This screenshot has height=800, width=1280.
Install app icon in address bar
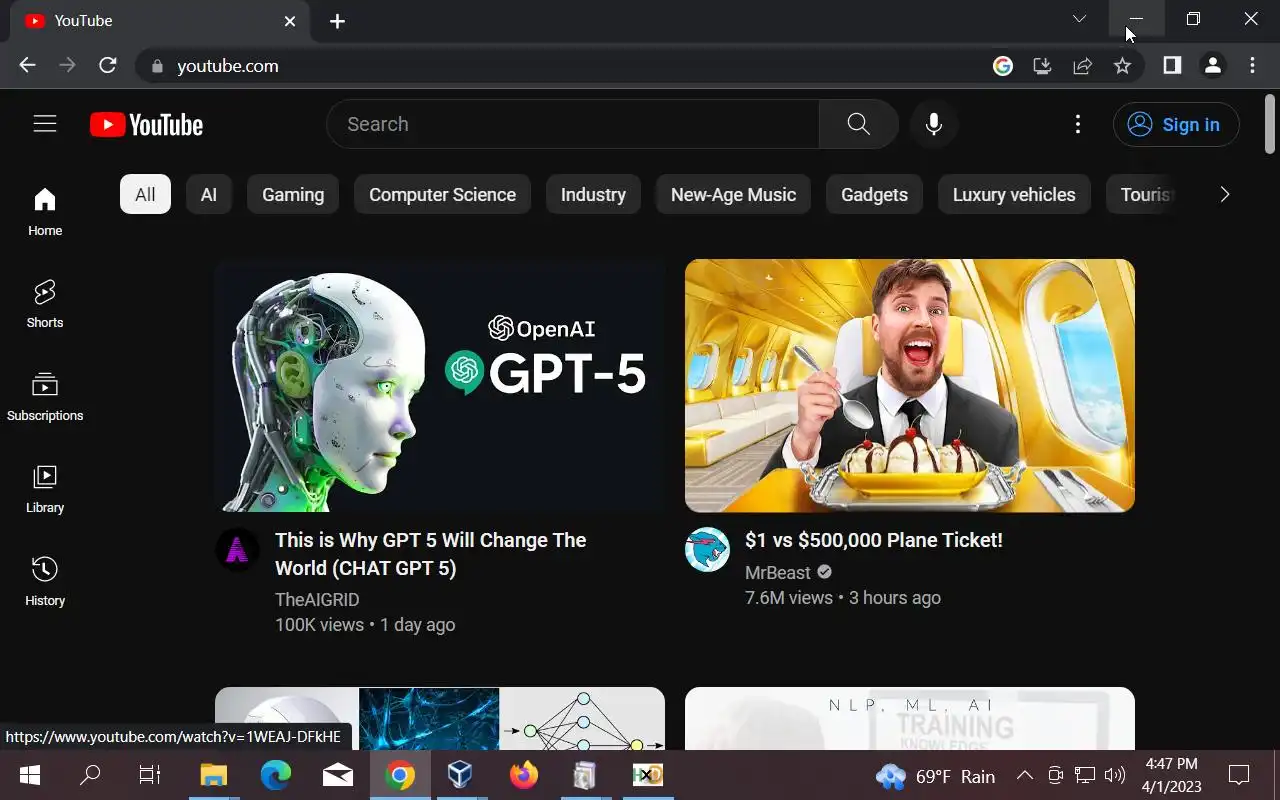[1042, 66]
